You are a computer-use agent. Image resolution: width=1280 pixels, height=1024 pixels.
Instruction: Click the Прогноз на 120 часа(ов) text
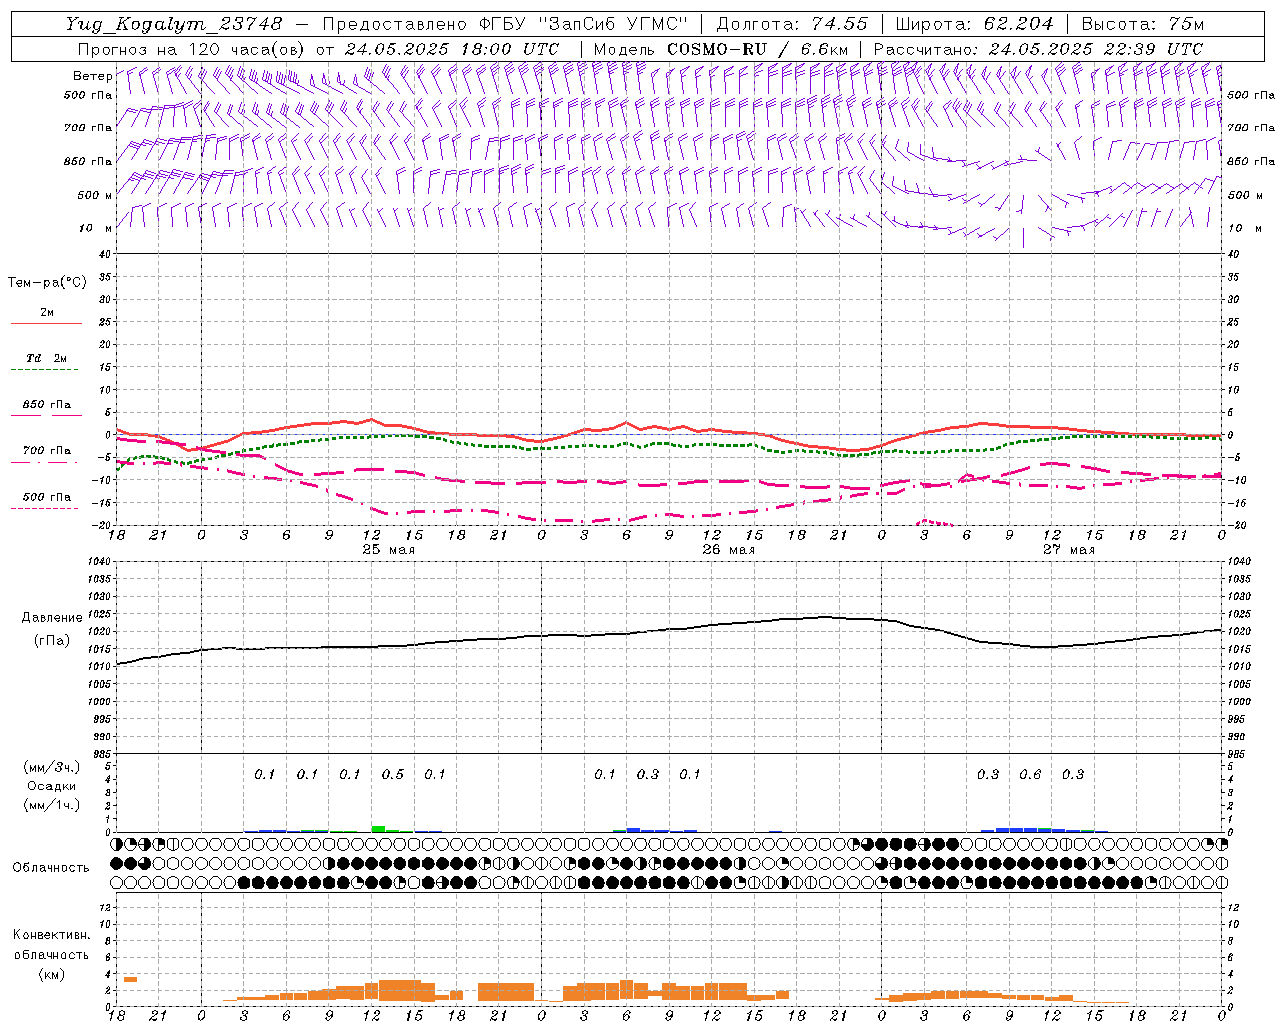(x=192, y=49)
